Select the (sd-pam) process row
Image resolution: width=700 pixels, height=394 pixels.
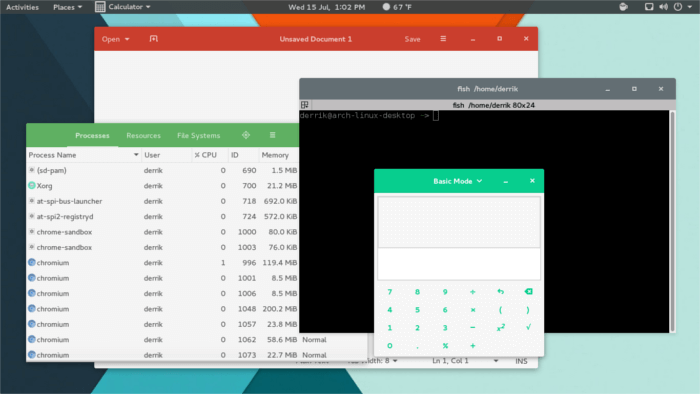coord(162,170)
